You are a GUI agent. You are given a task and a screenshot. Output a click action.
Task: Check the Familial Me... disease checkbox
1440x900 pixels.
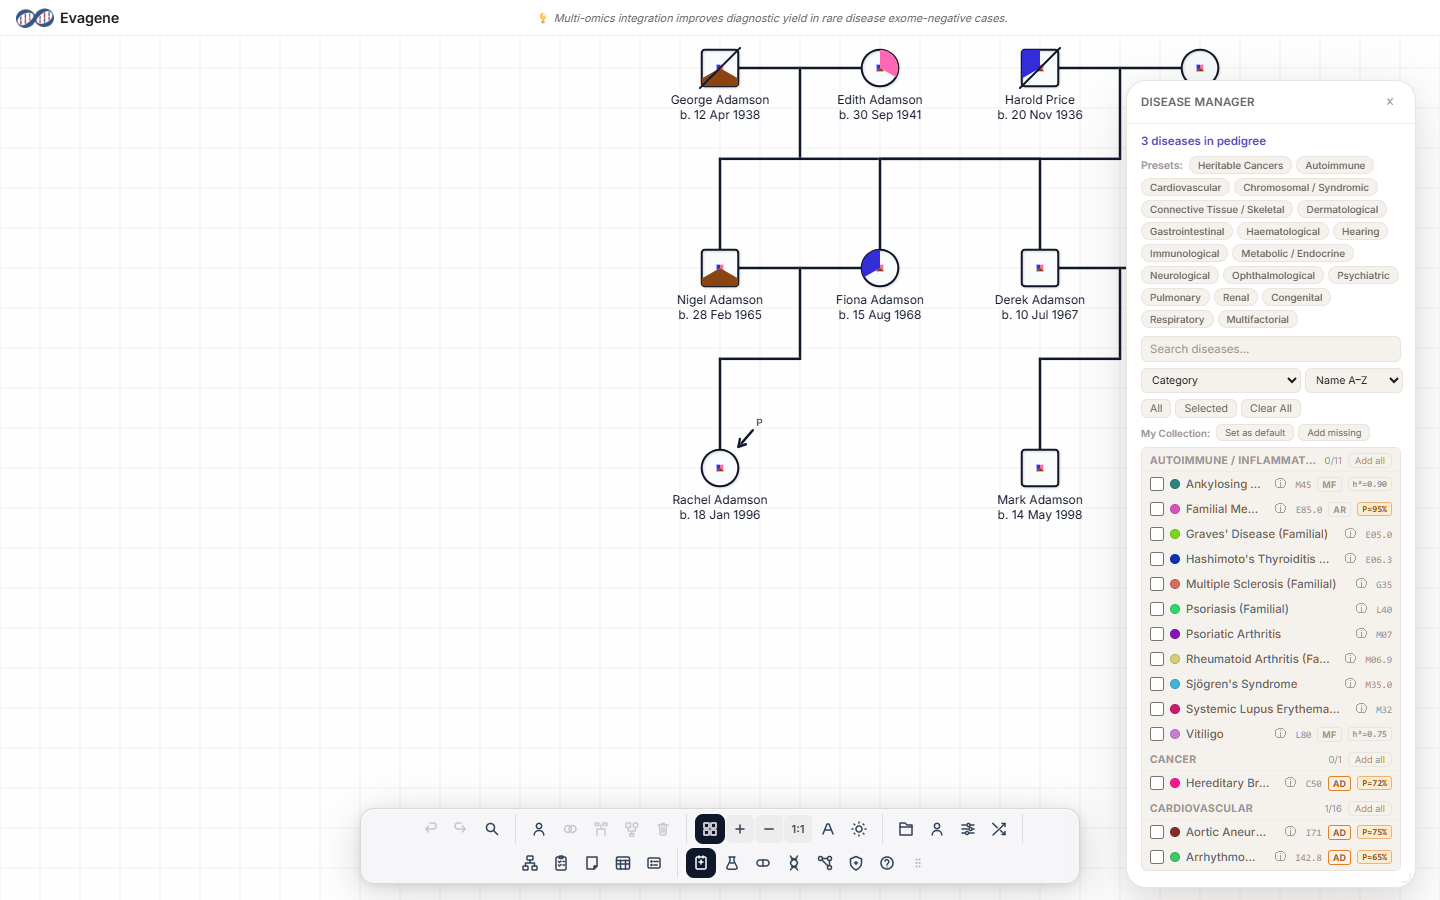coord(1157,509)
